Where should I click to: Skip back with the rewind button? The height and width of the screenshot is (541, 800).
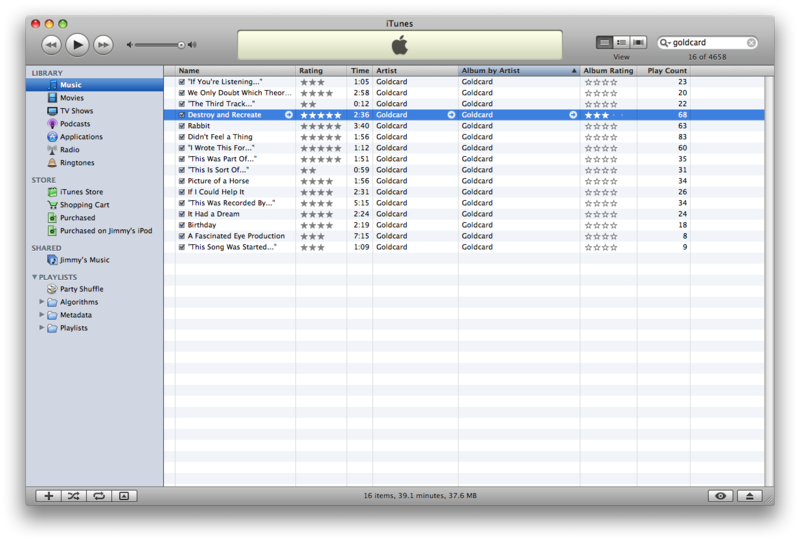tap(51, 45)
